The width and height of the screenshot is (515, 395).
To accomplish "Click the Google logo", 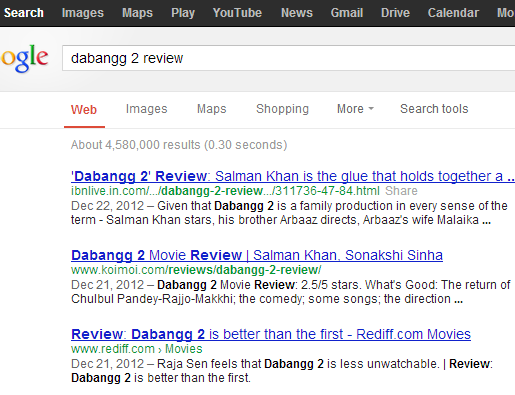I will coord(25,58).
